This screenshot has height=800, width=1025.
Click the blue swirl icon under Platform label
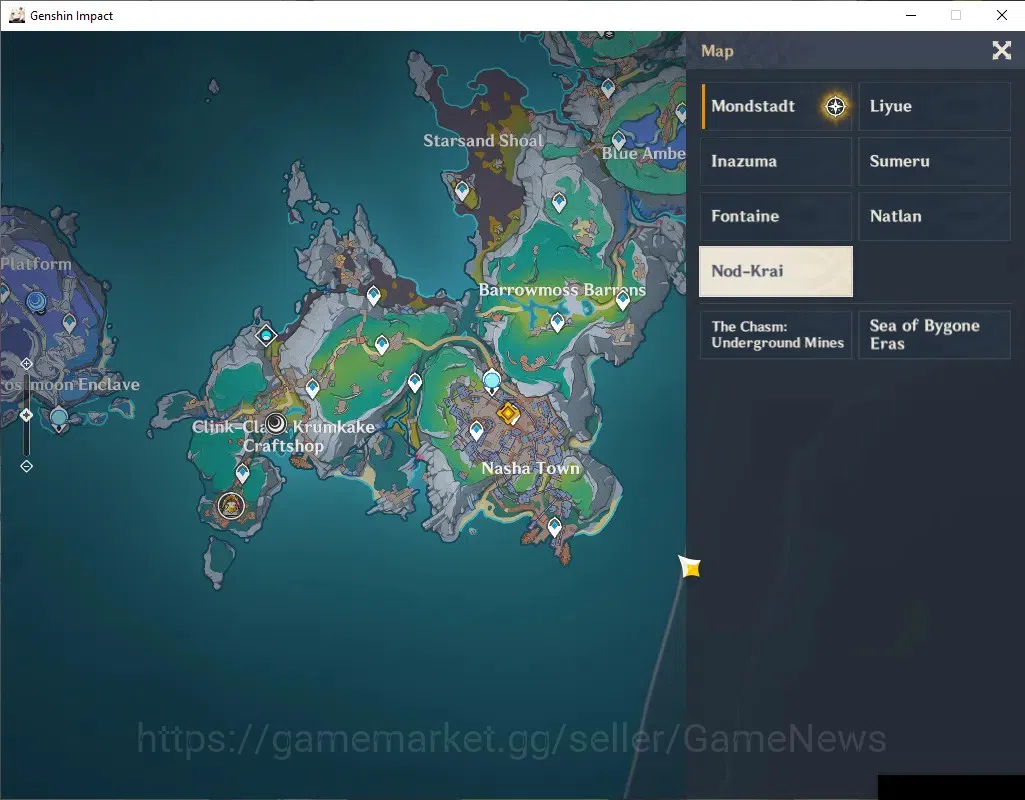37,302
